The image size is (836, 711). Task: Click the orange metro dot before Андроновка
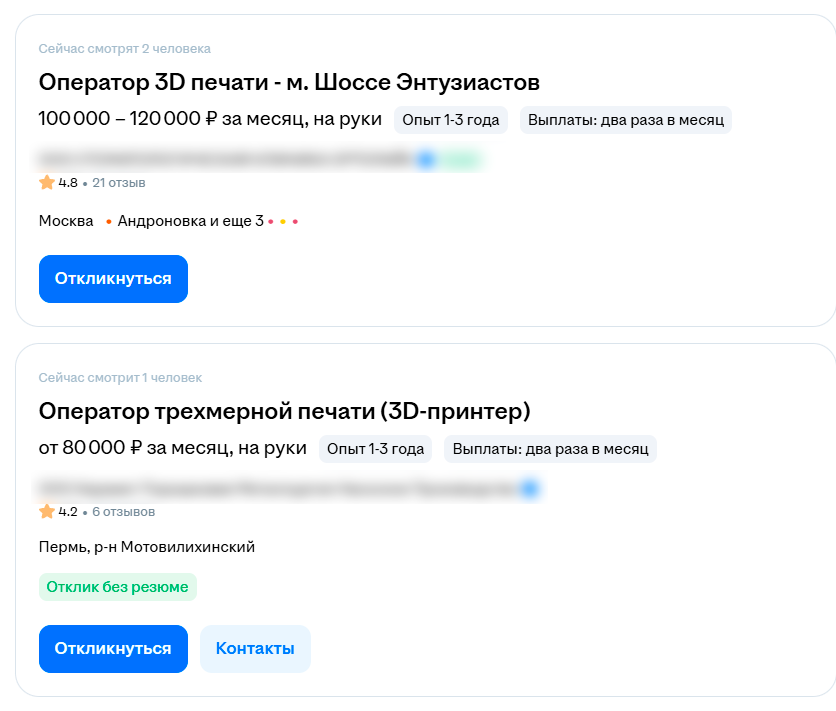pyautogui.click(x=108, y=221)
